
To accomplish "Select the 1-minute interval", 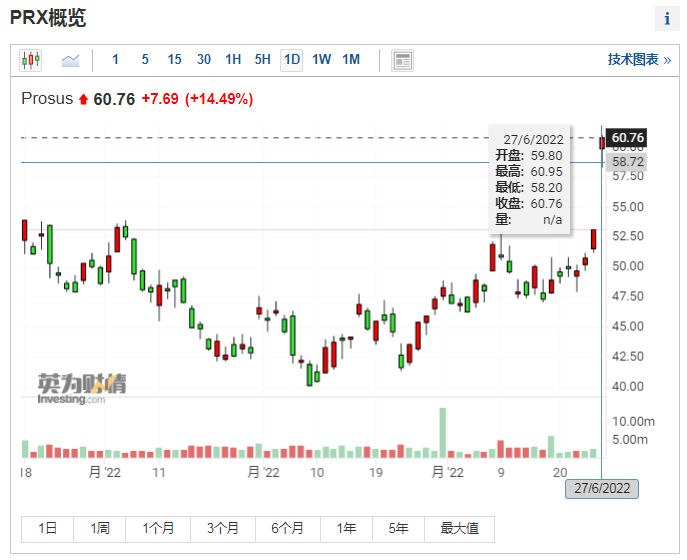I will point(115,60).
